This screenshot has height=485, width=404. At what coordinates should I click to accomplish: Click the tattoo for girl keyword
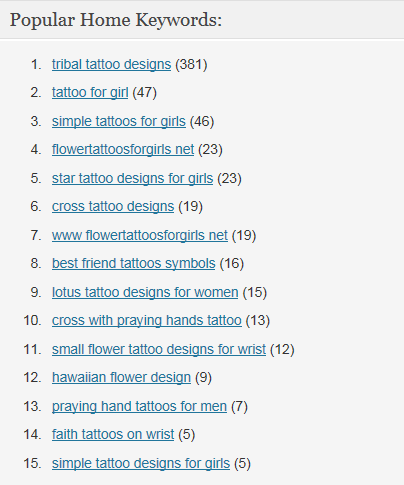coord(90,92)
